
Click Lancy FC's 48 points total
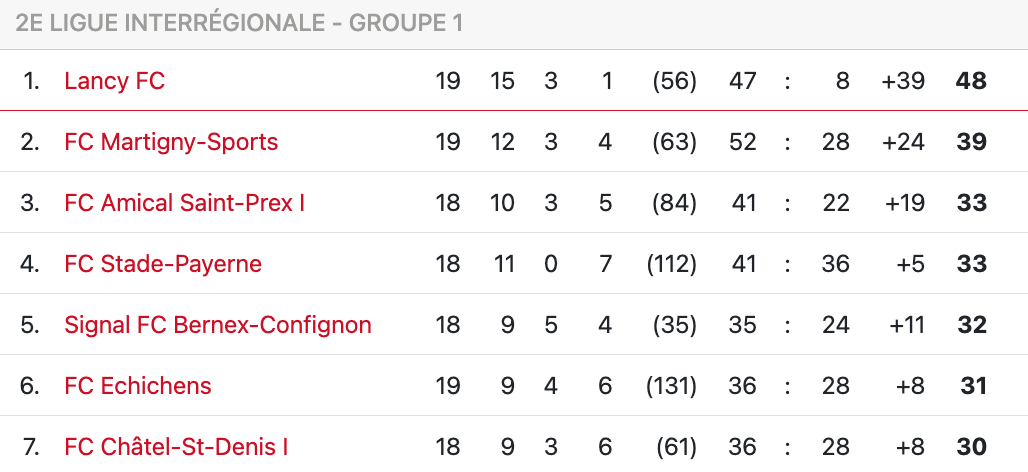[x=971, y=81]
